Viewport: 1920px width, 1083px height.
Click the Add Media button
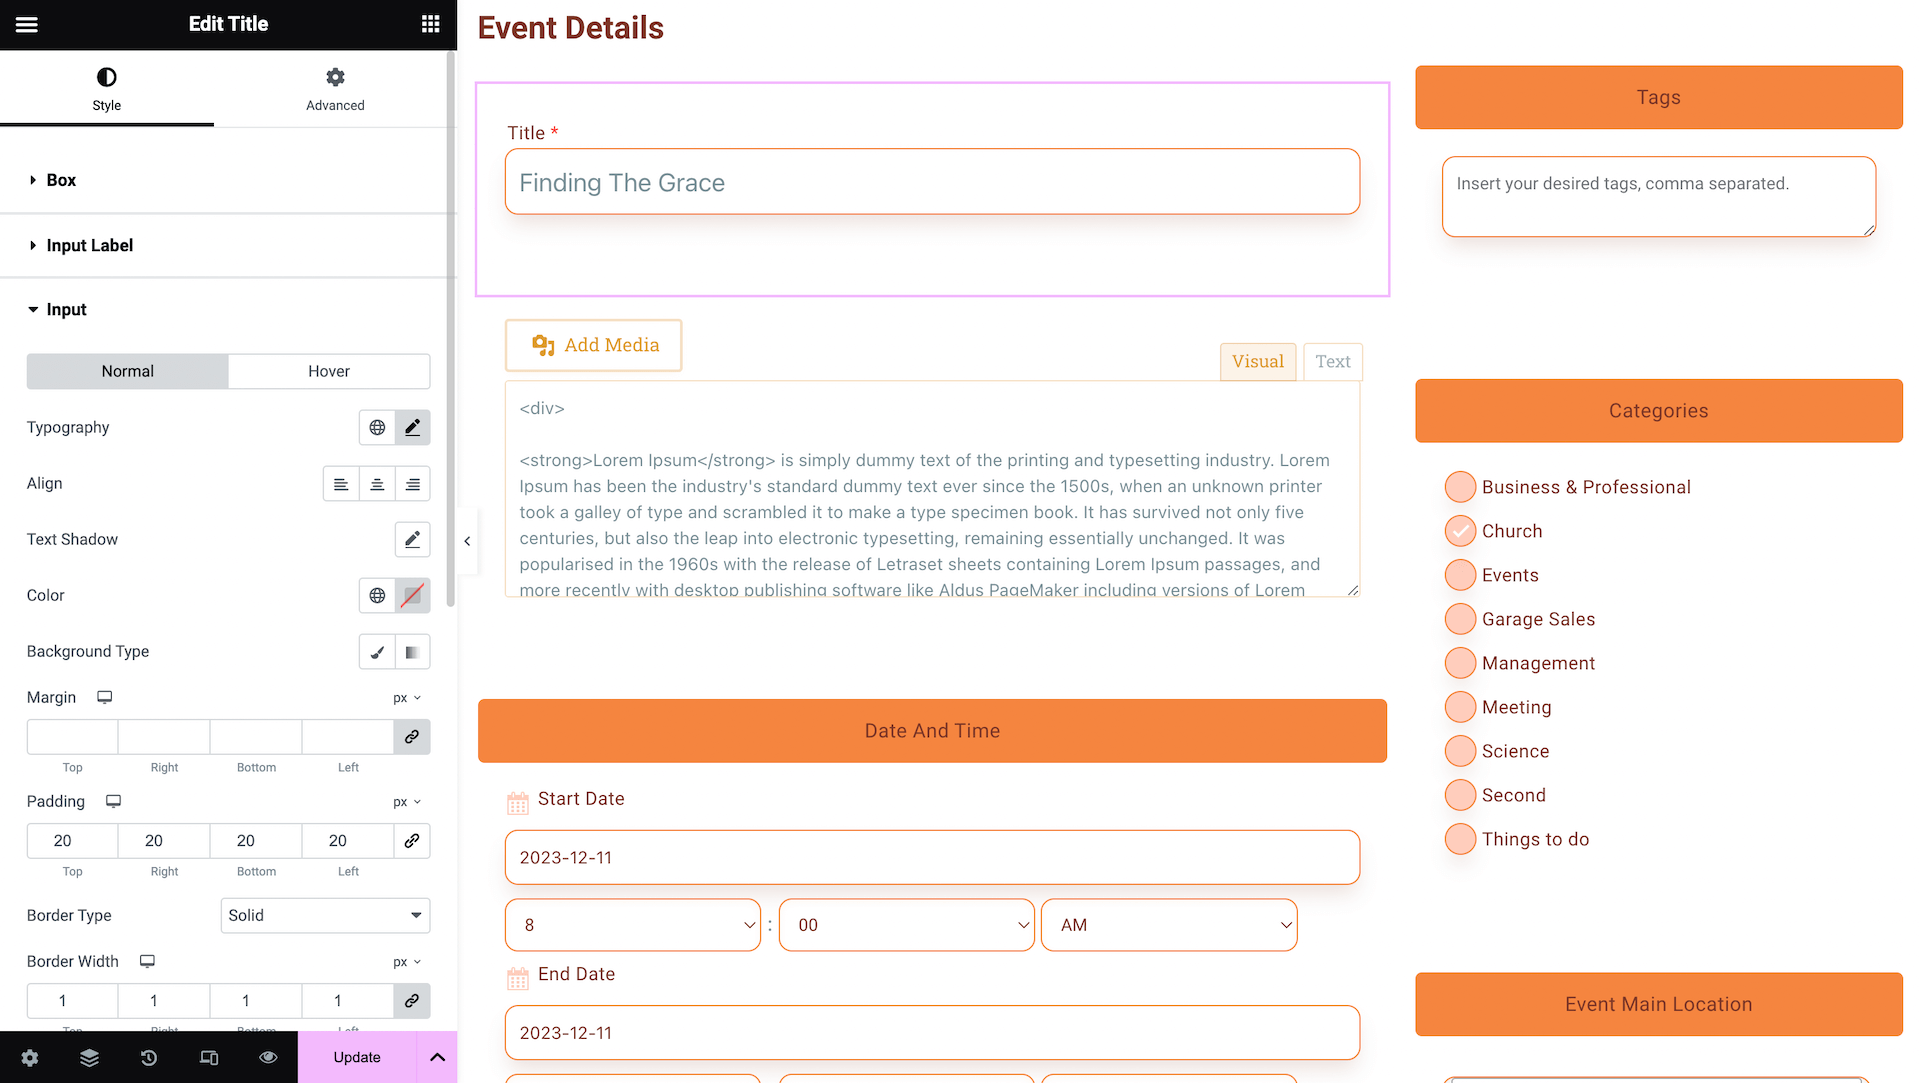(x=594, y=345)
